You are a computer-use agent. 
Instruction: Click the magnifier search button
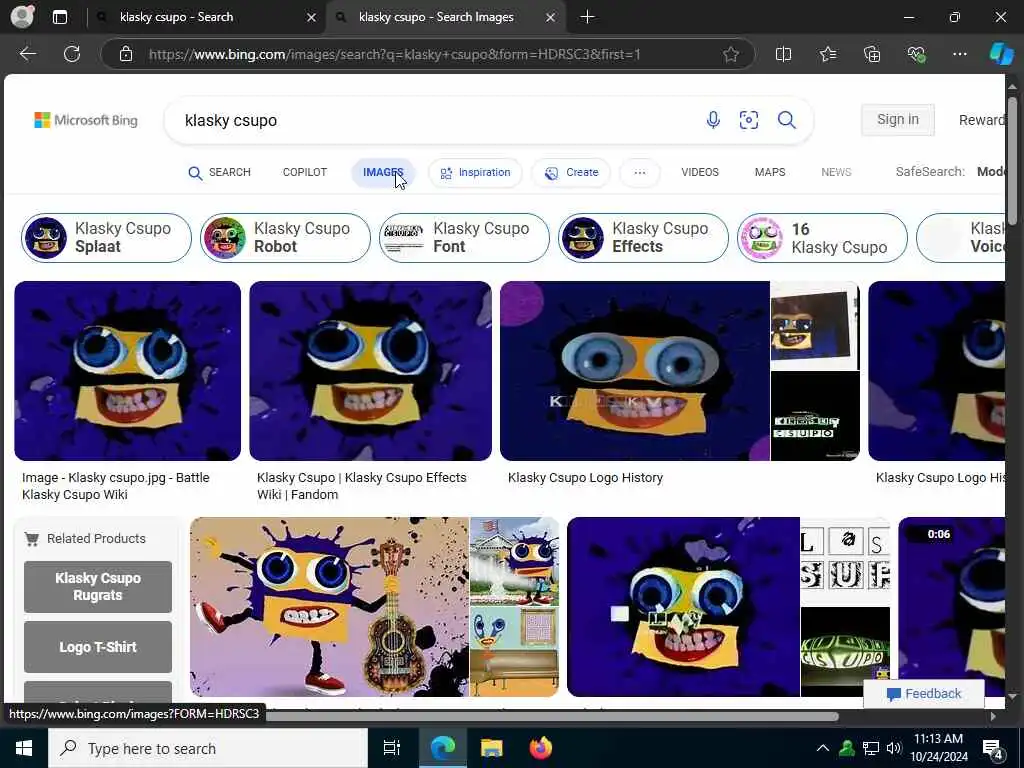(787, 120)
